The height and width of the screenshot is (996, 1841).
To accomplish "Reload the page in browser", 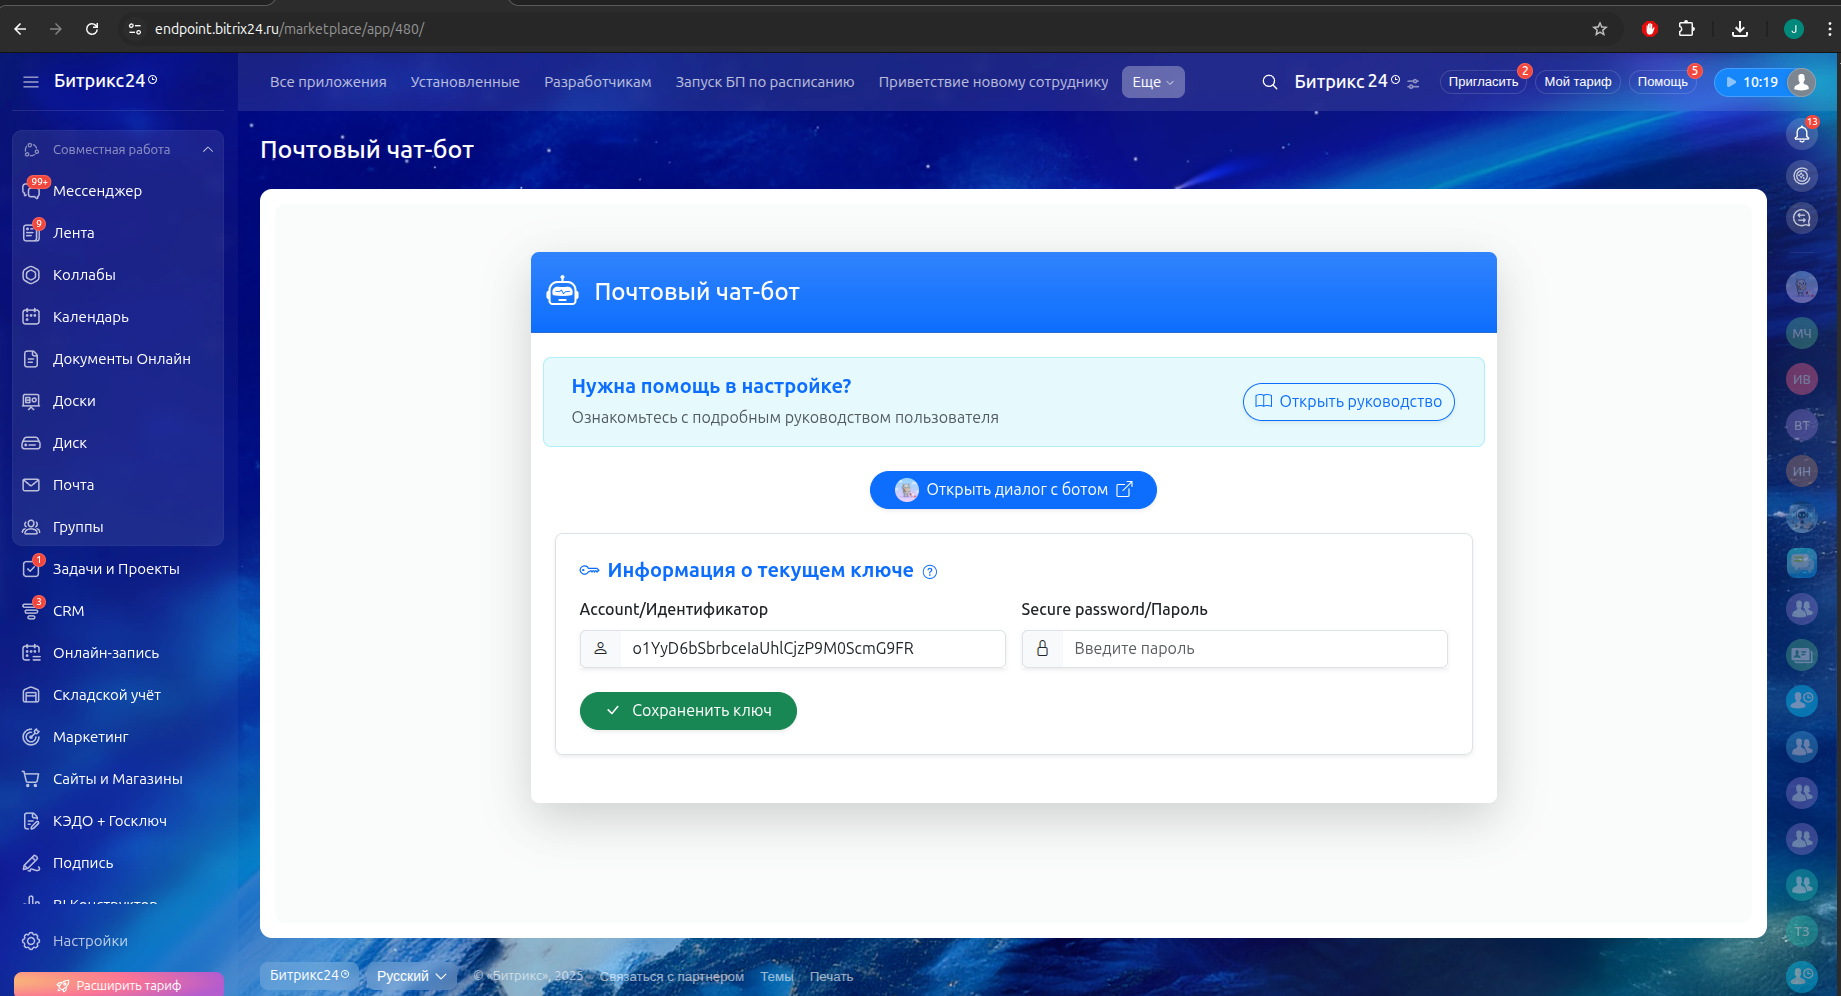I will [92, 29].
